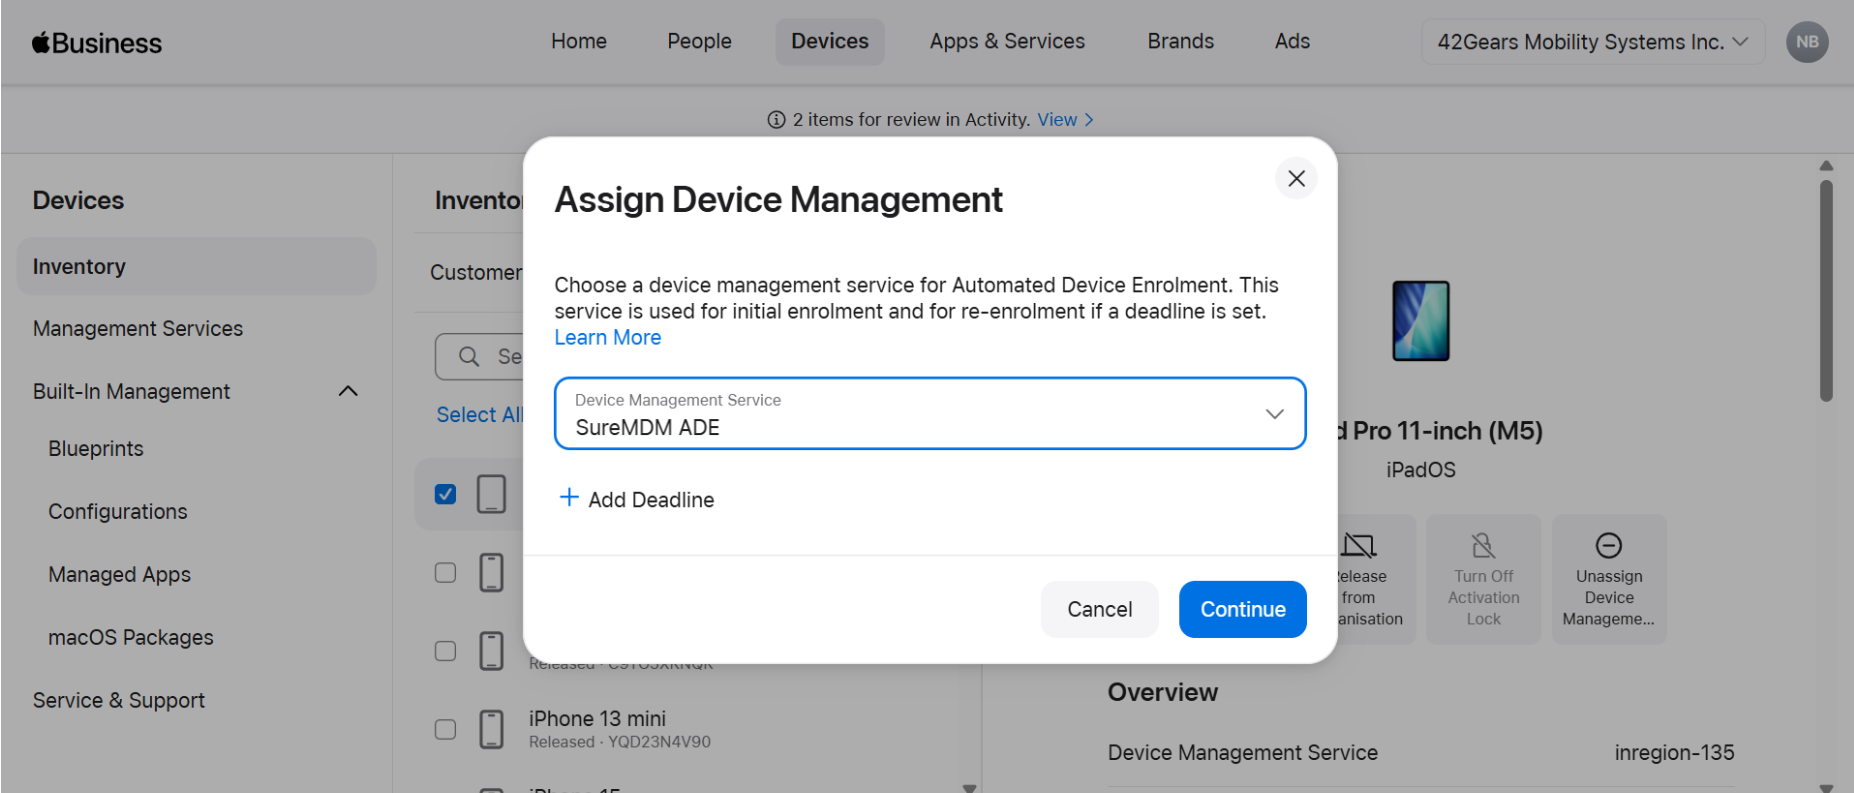This screenshot has width=1854, height=793.
Task: Go to the People tab
Action: coord(700,41)
